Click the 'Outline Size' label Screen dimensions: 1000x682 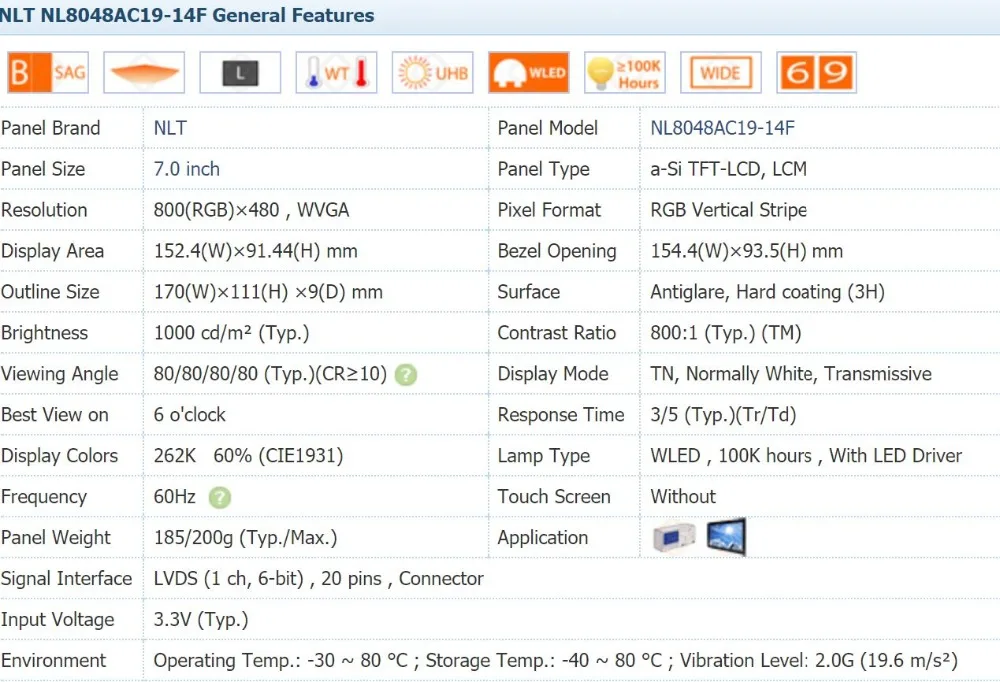point(50,292)
